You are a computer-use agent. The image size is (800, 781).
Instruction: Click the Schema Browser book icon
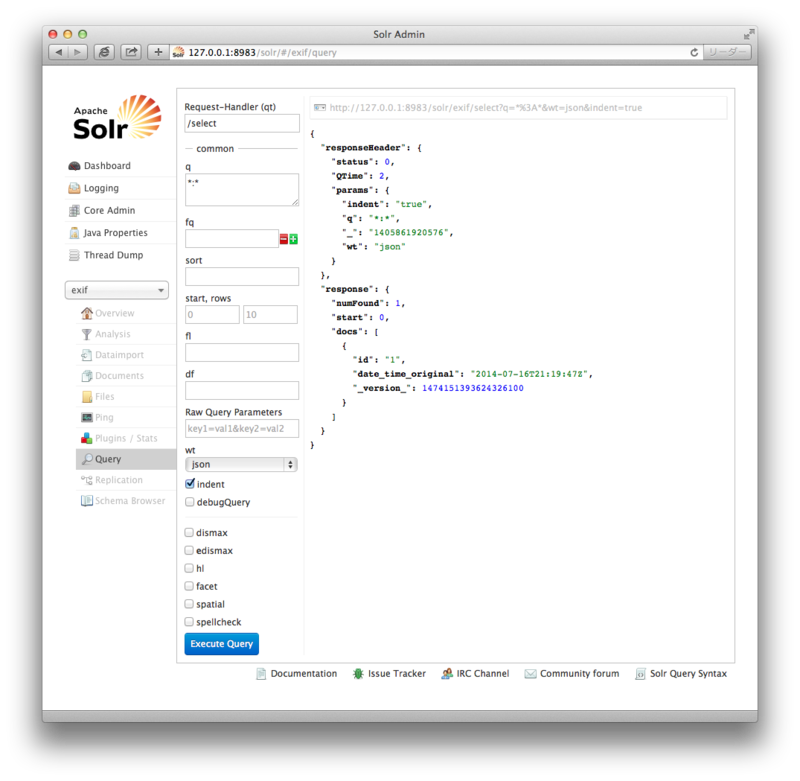tap(87, 501)
